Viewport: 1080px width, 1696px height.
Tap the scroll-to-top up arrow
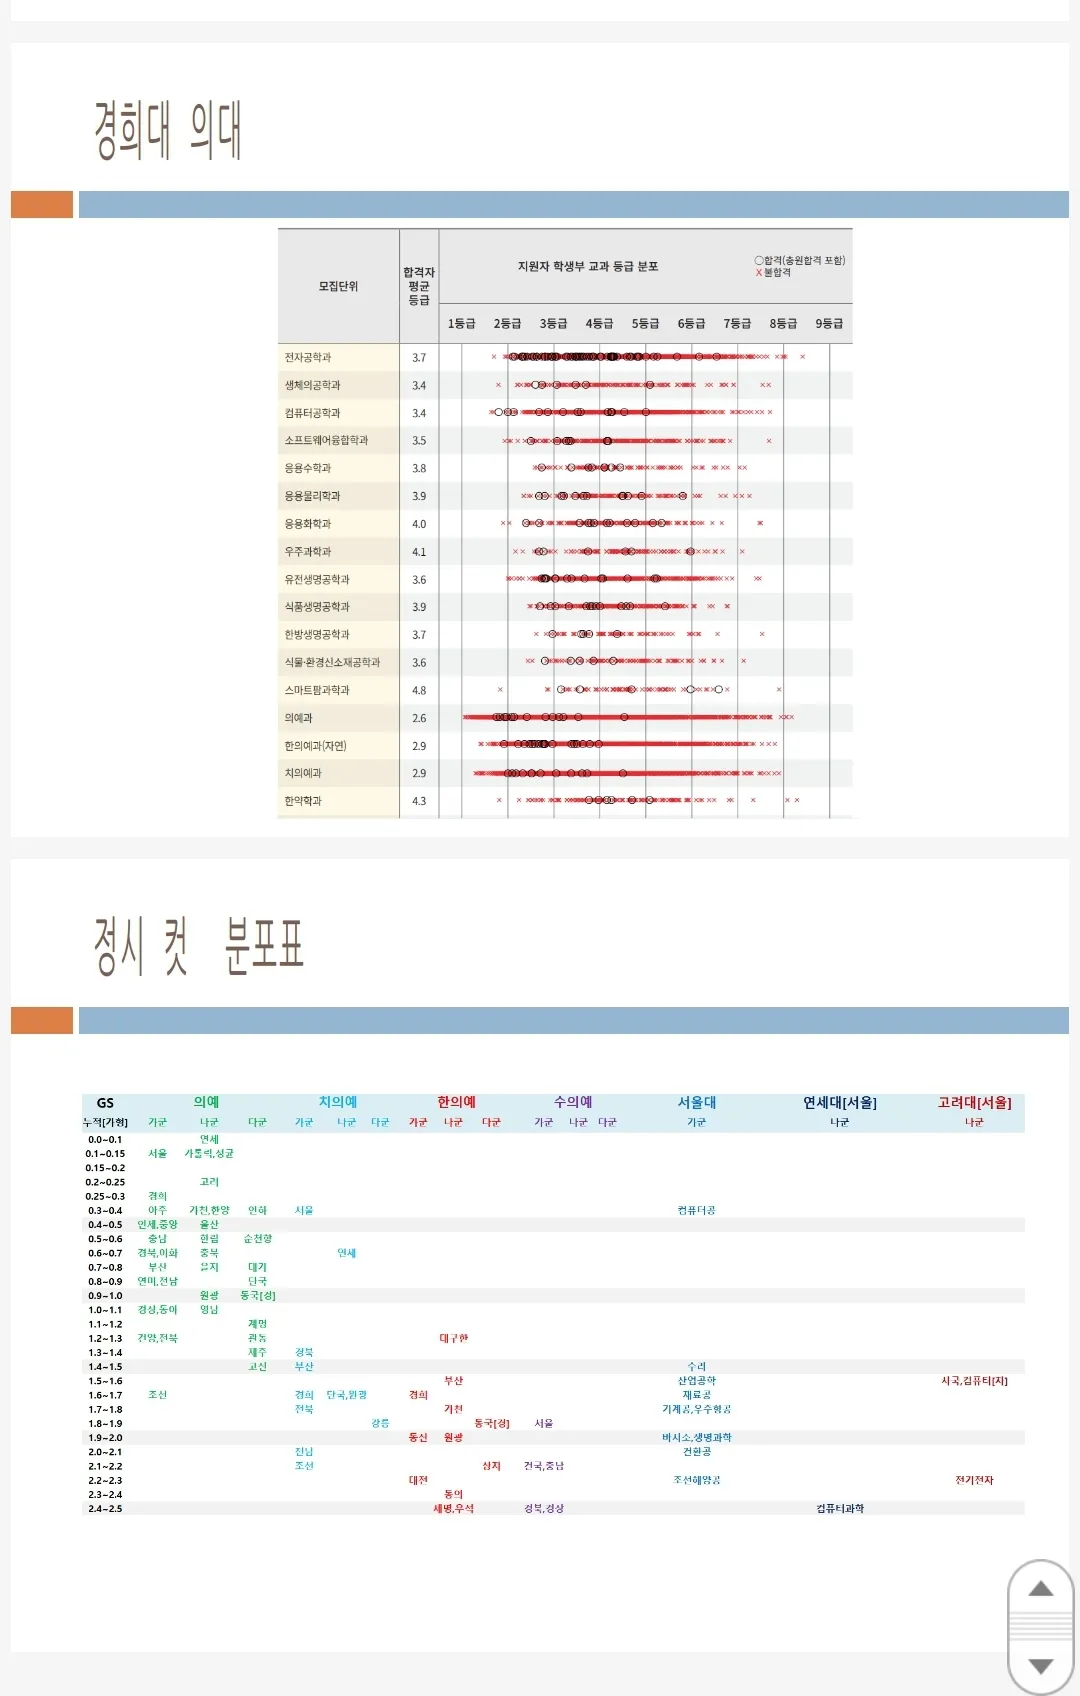coord(1041,1589)
